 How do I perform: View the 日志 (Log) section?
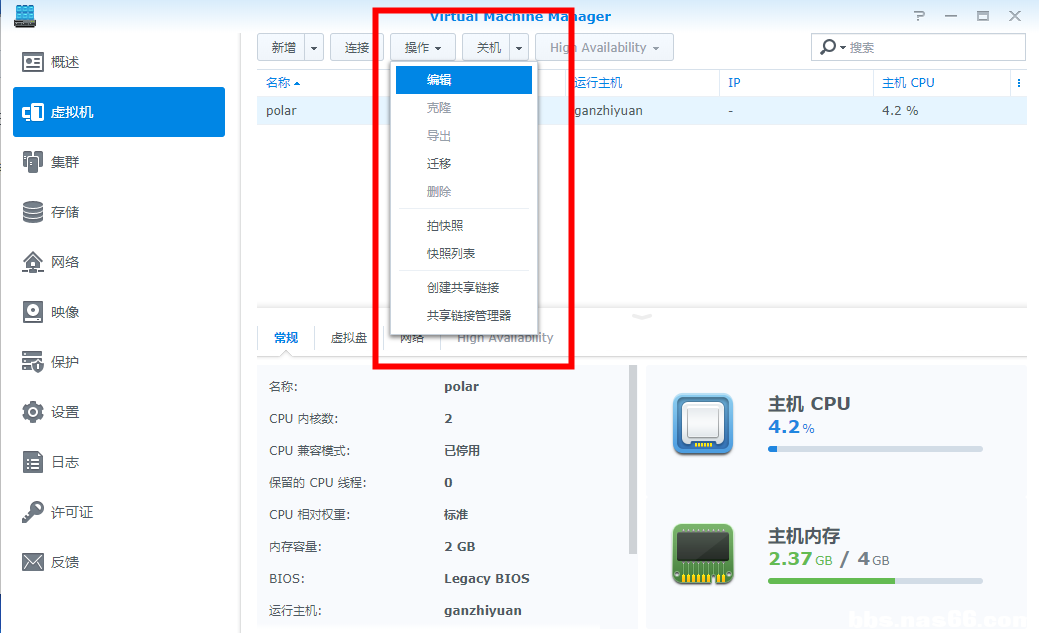[55, 461]
